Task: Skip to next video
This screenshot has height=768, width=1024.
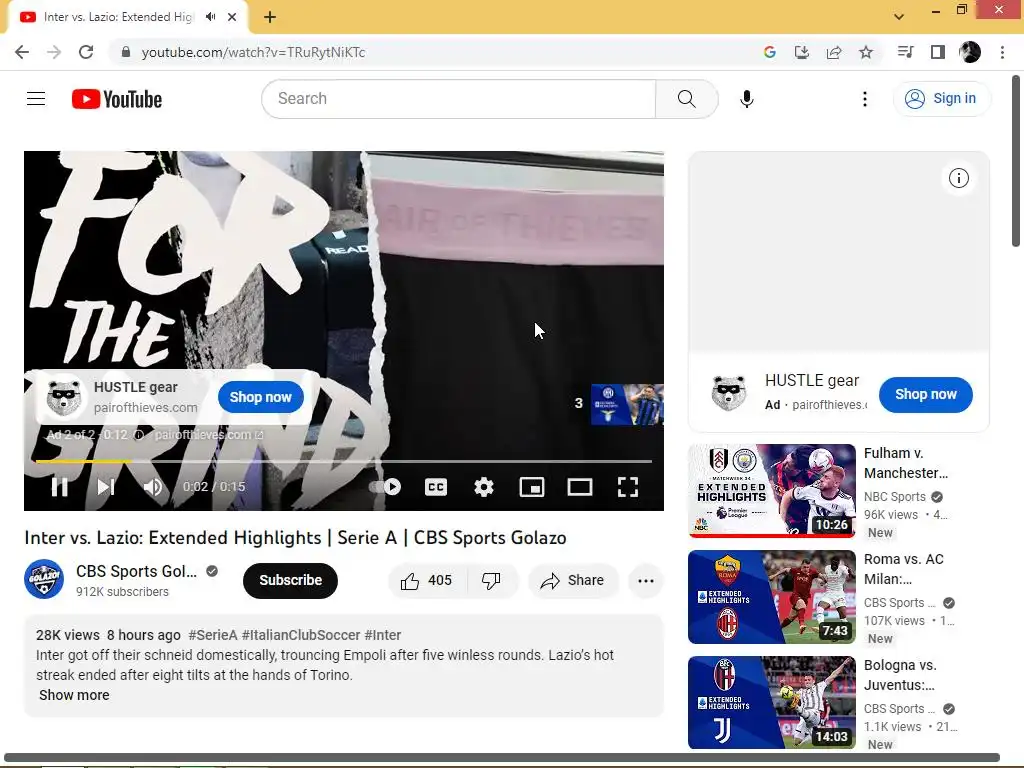Action: point(106,487)
